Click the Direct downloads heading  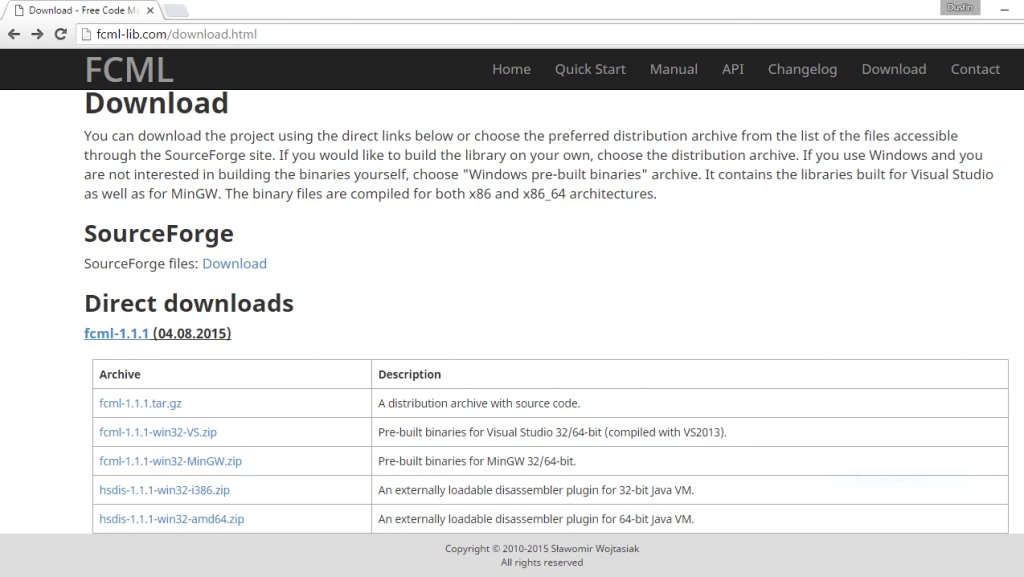coord(189,304)
